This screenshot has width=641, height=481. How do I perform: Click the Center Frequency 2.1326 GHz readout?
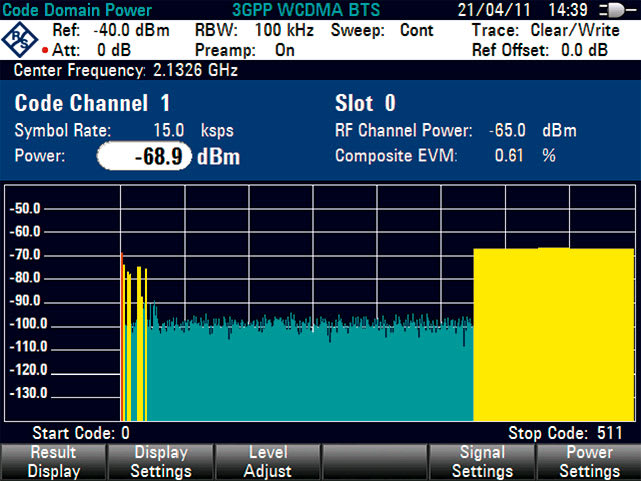(126, 70)
